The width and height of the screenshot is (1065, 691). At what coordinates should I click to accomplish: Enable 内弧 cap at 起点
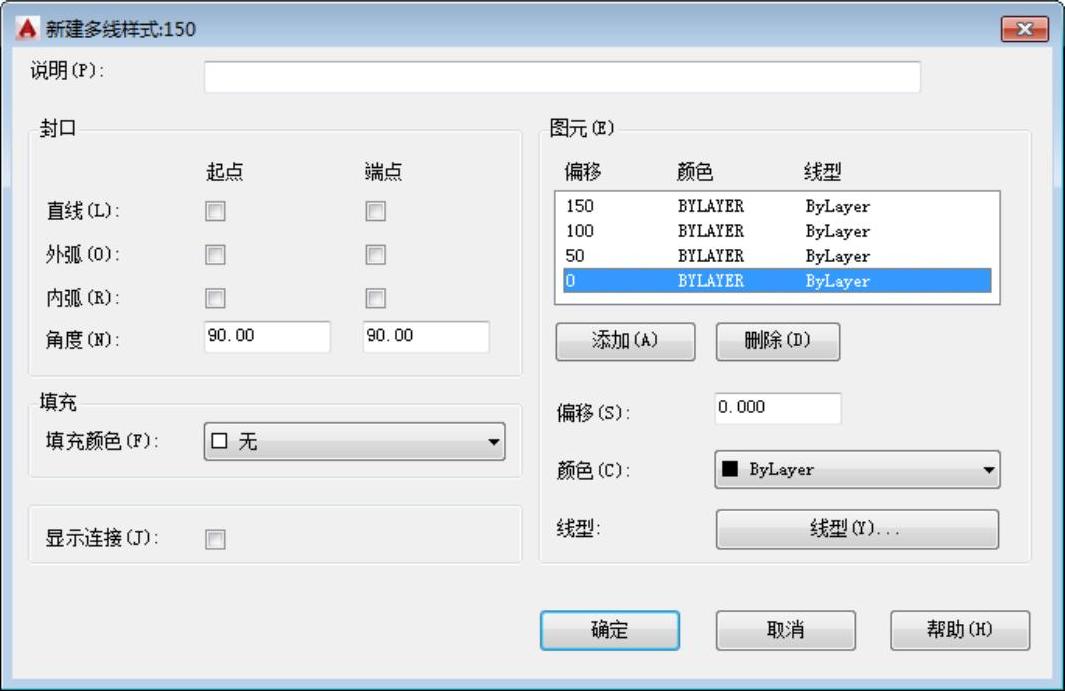coord(215,298)
